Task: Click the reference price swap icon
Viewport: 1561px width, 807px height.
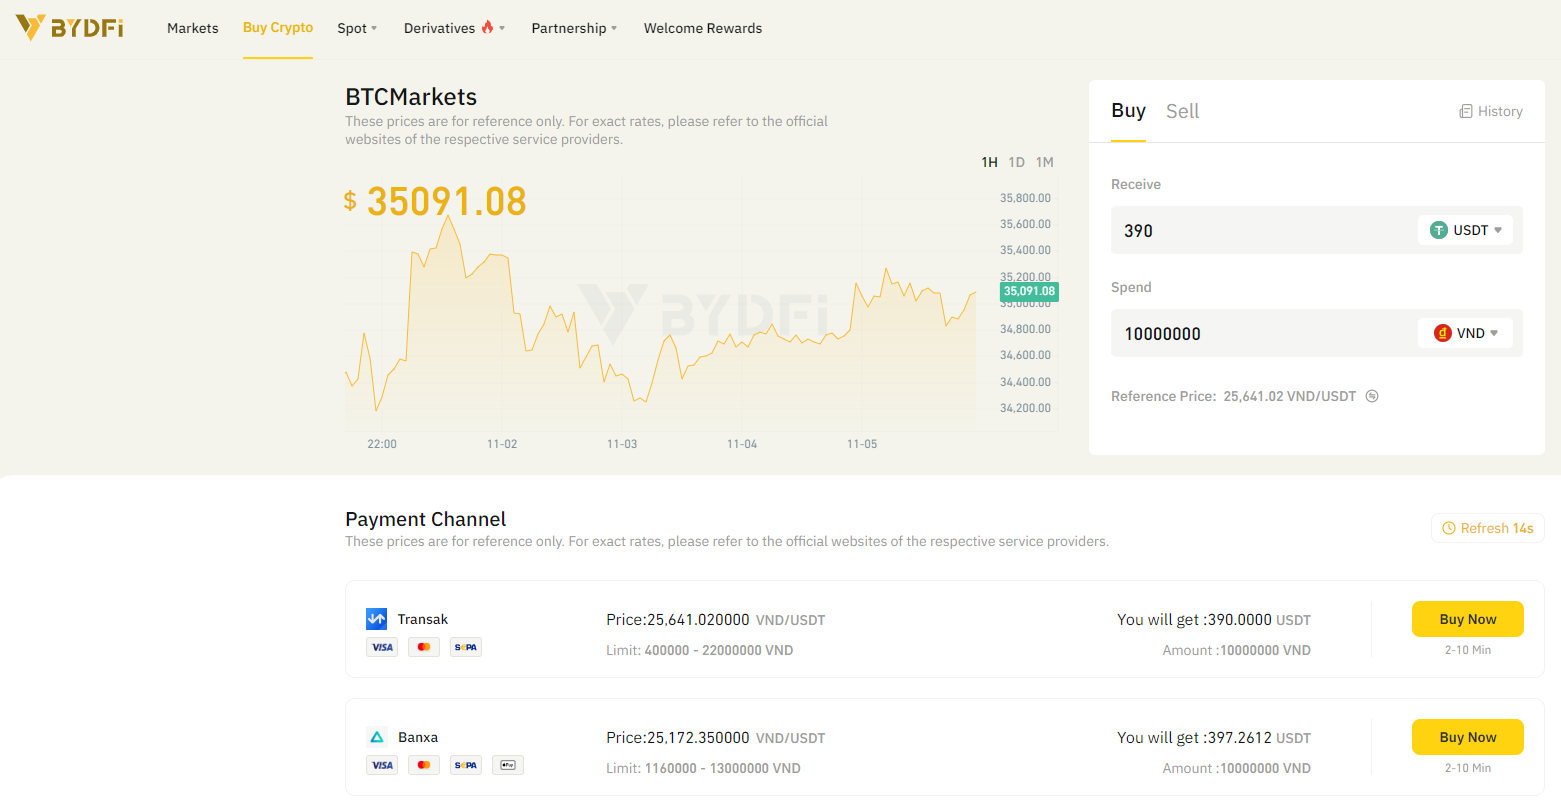Action: pyautogui.click(x=1372, y=396)
